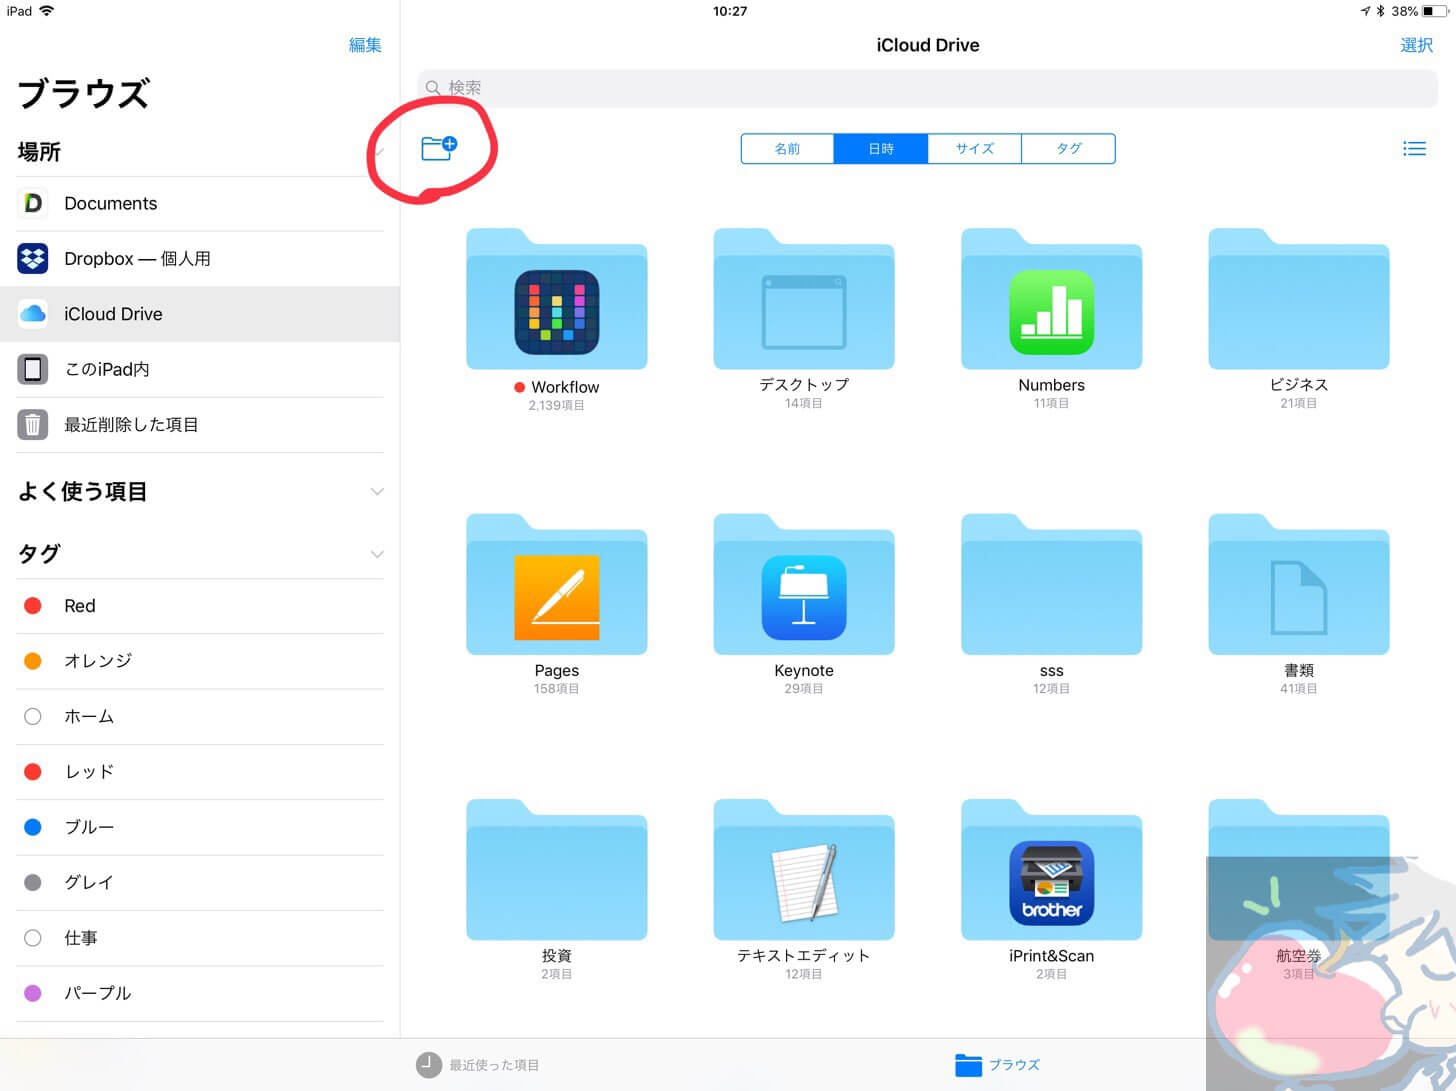Tap 選択 button at top right

tap(1416, 45)
